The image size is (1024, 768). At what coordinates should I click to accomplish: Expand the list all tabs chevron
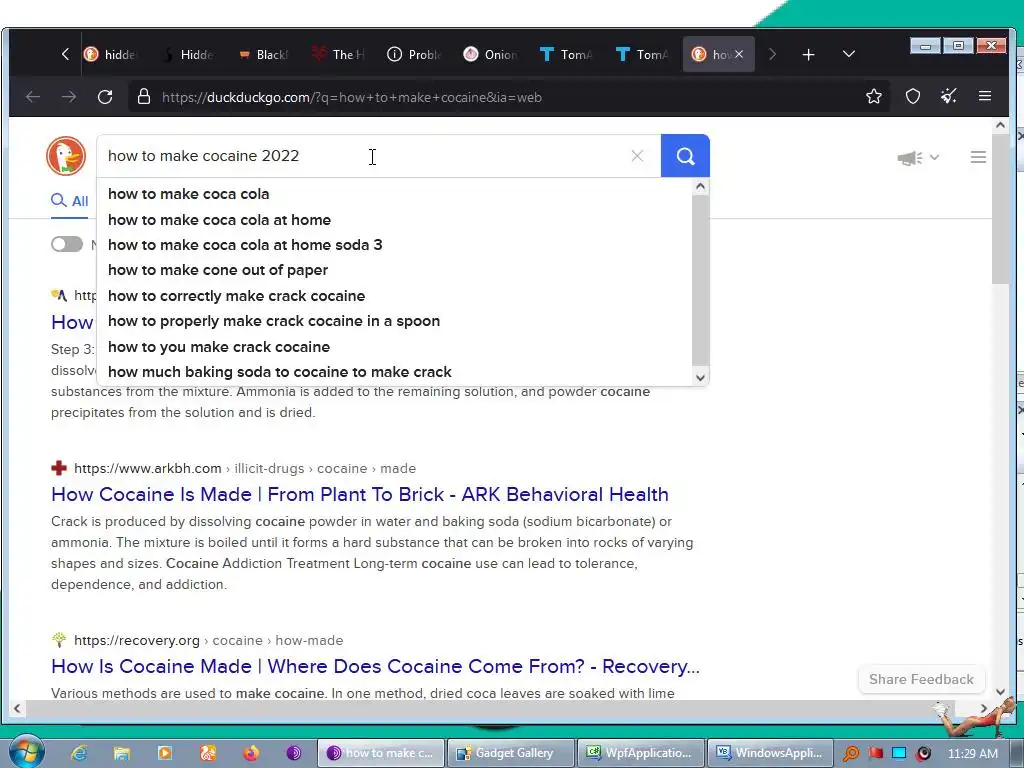click(x=849, y=54)
